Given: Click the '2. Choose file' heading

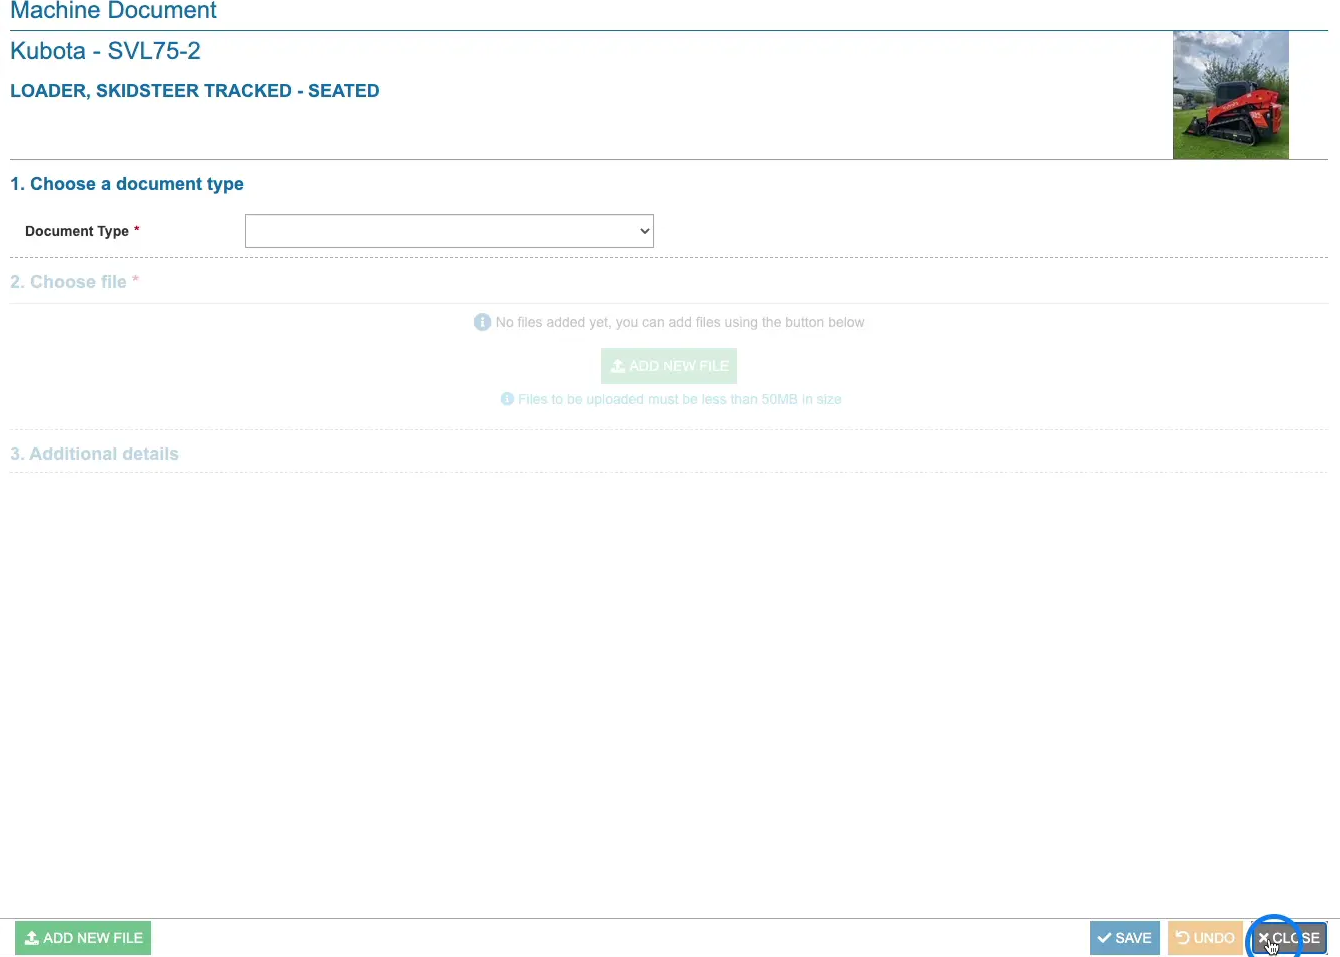Looking at the screenshot, I should click(x=68, y=282).
